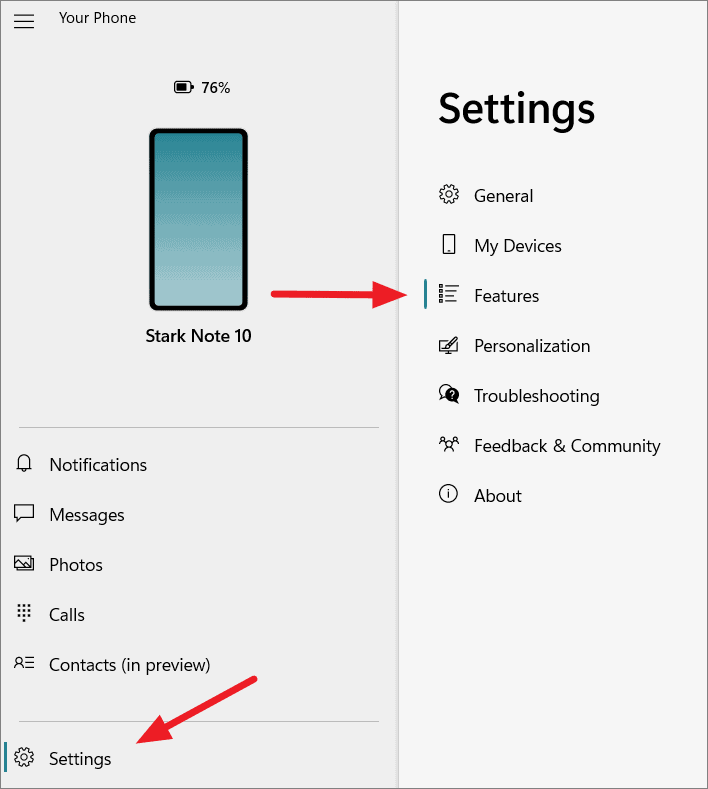Select the Features settings label
Screen dimensions: 708x789
(506, 296)
